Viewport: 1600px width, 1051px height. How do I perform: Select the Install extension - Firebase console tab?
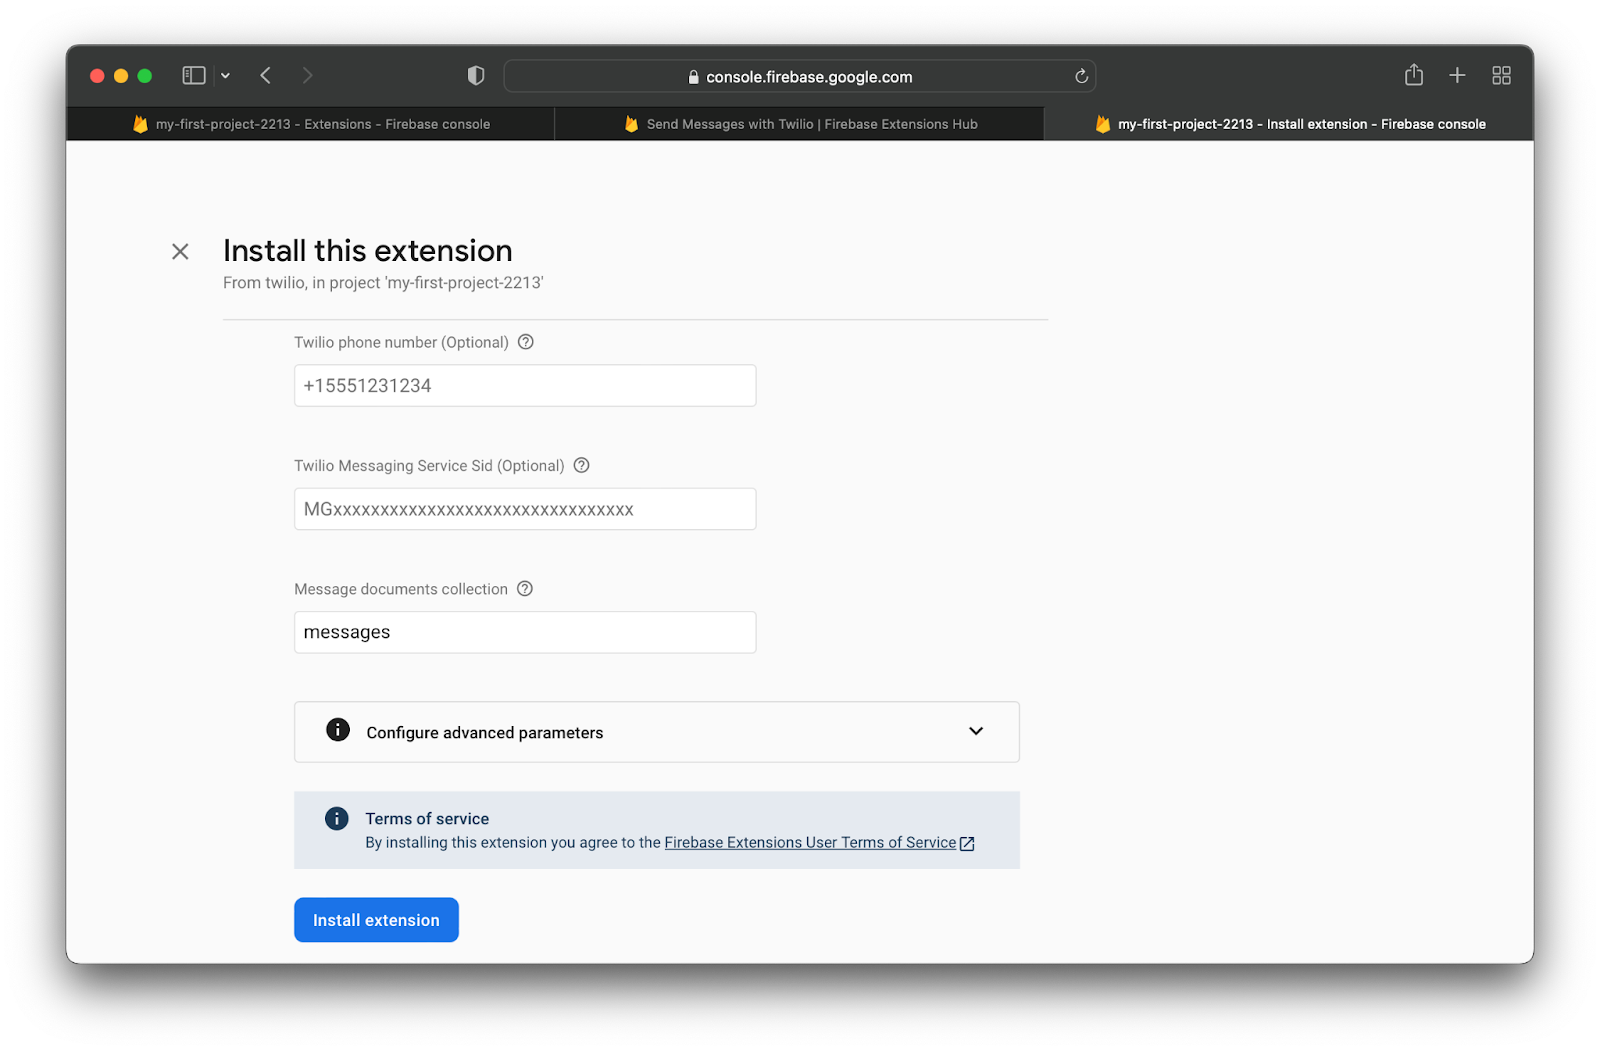coord(1289,124)
